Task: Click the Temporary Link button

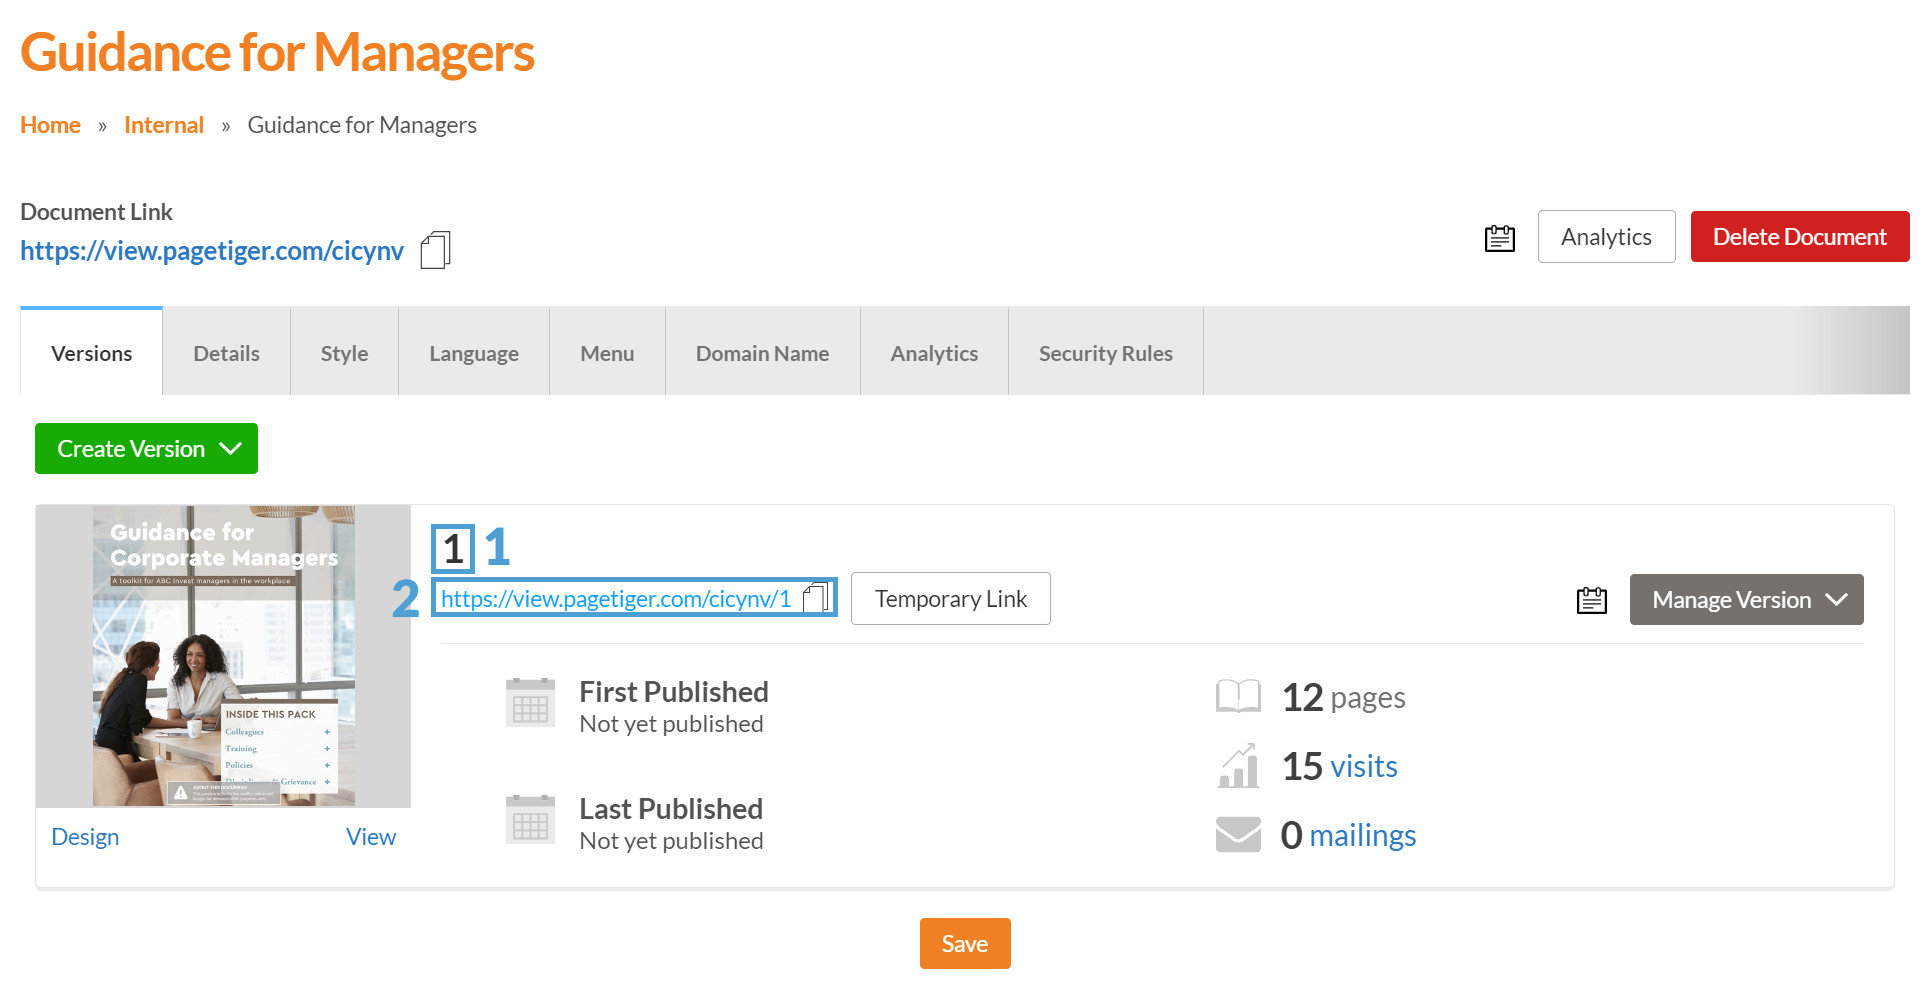Action: click(950, 599)
